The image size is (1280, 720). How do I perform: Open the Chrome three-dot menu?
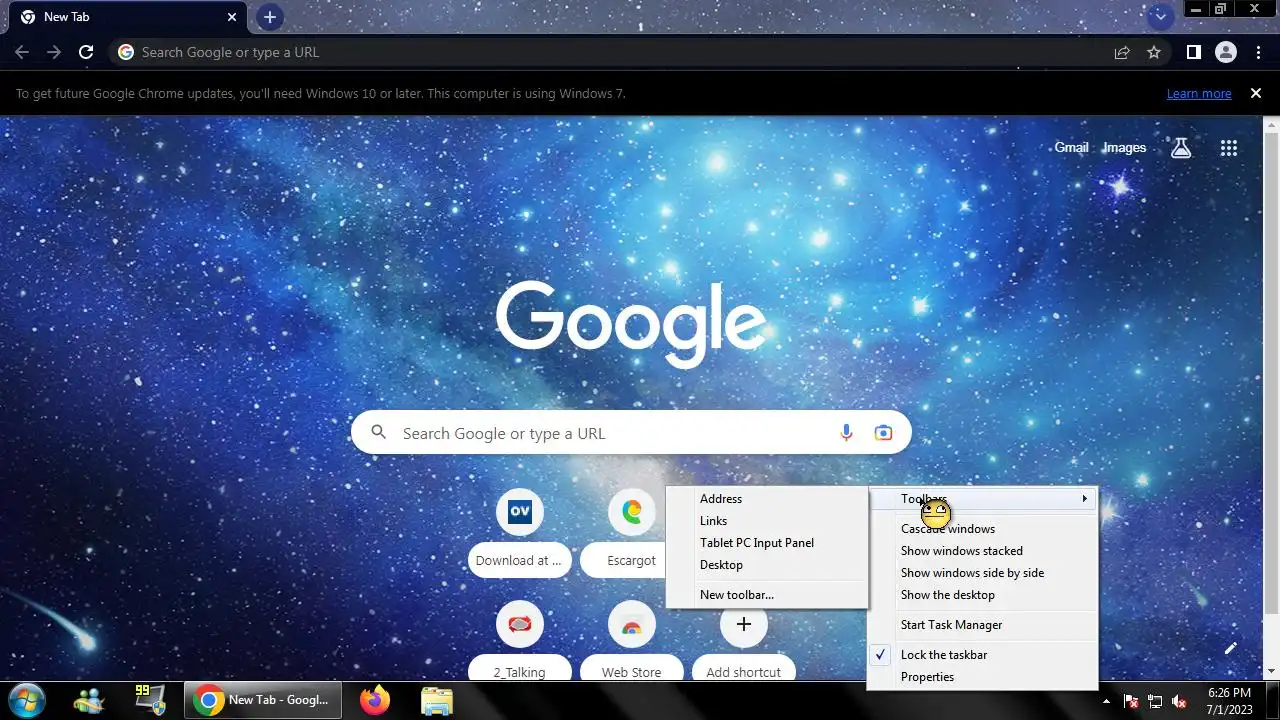pyautogui.click(x=1258, y=52)
